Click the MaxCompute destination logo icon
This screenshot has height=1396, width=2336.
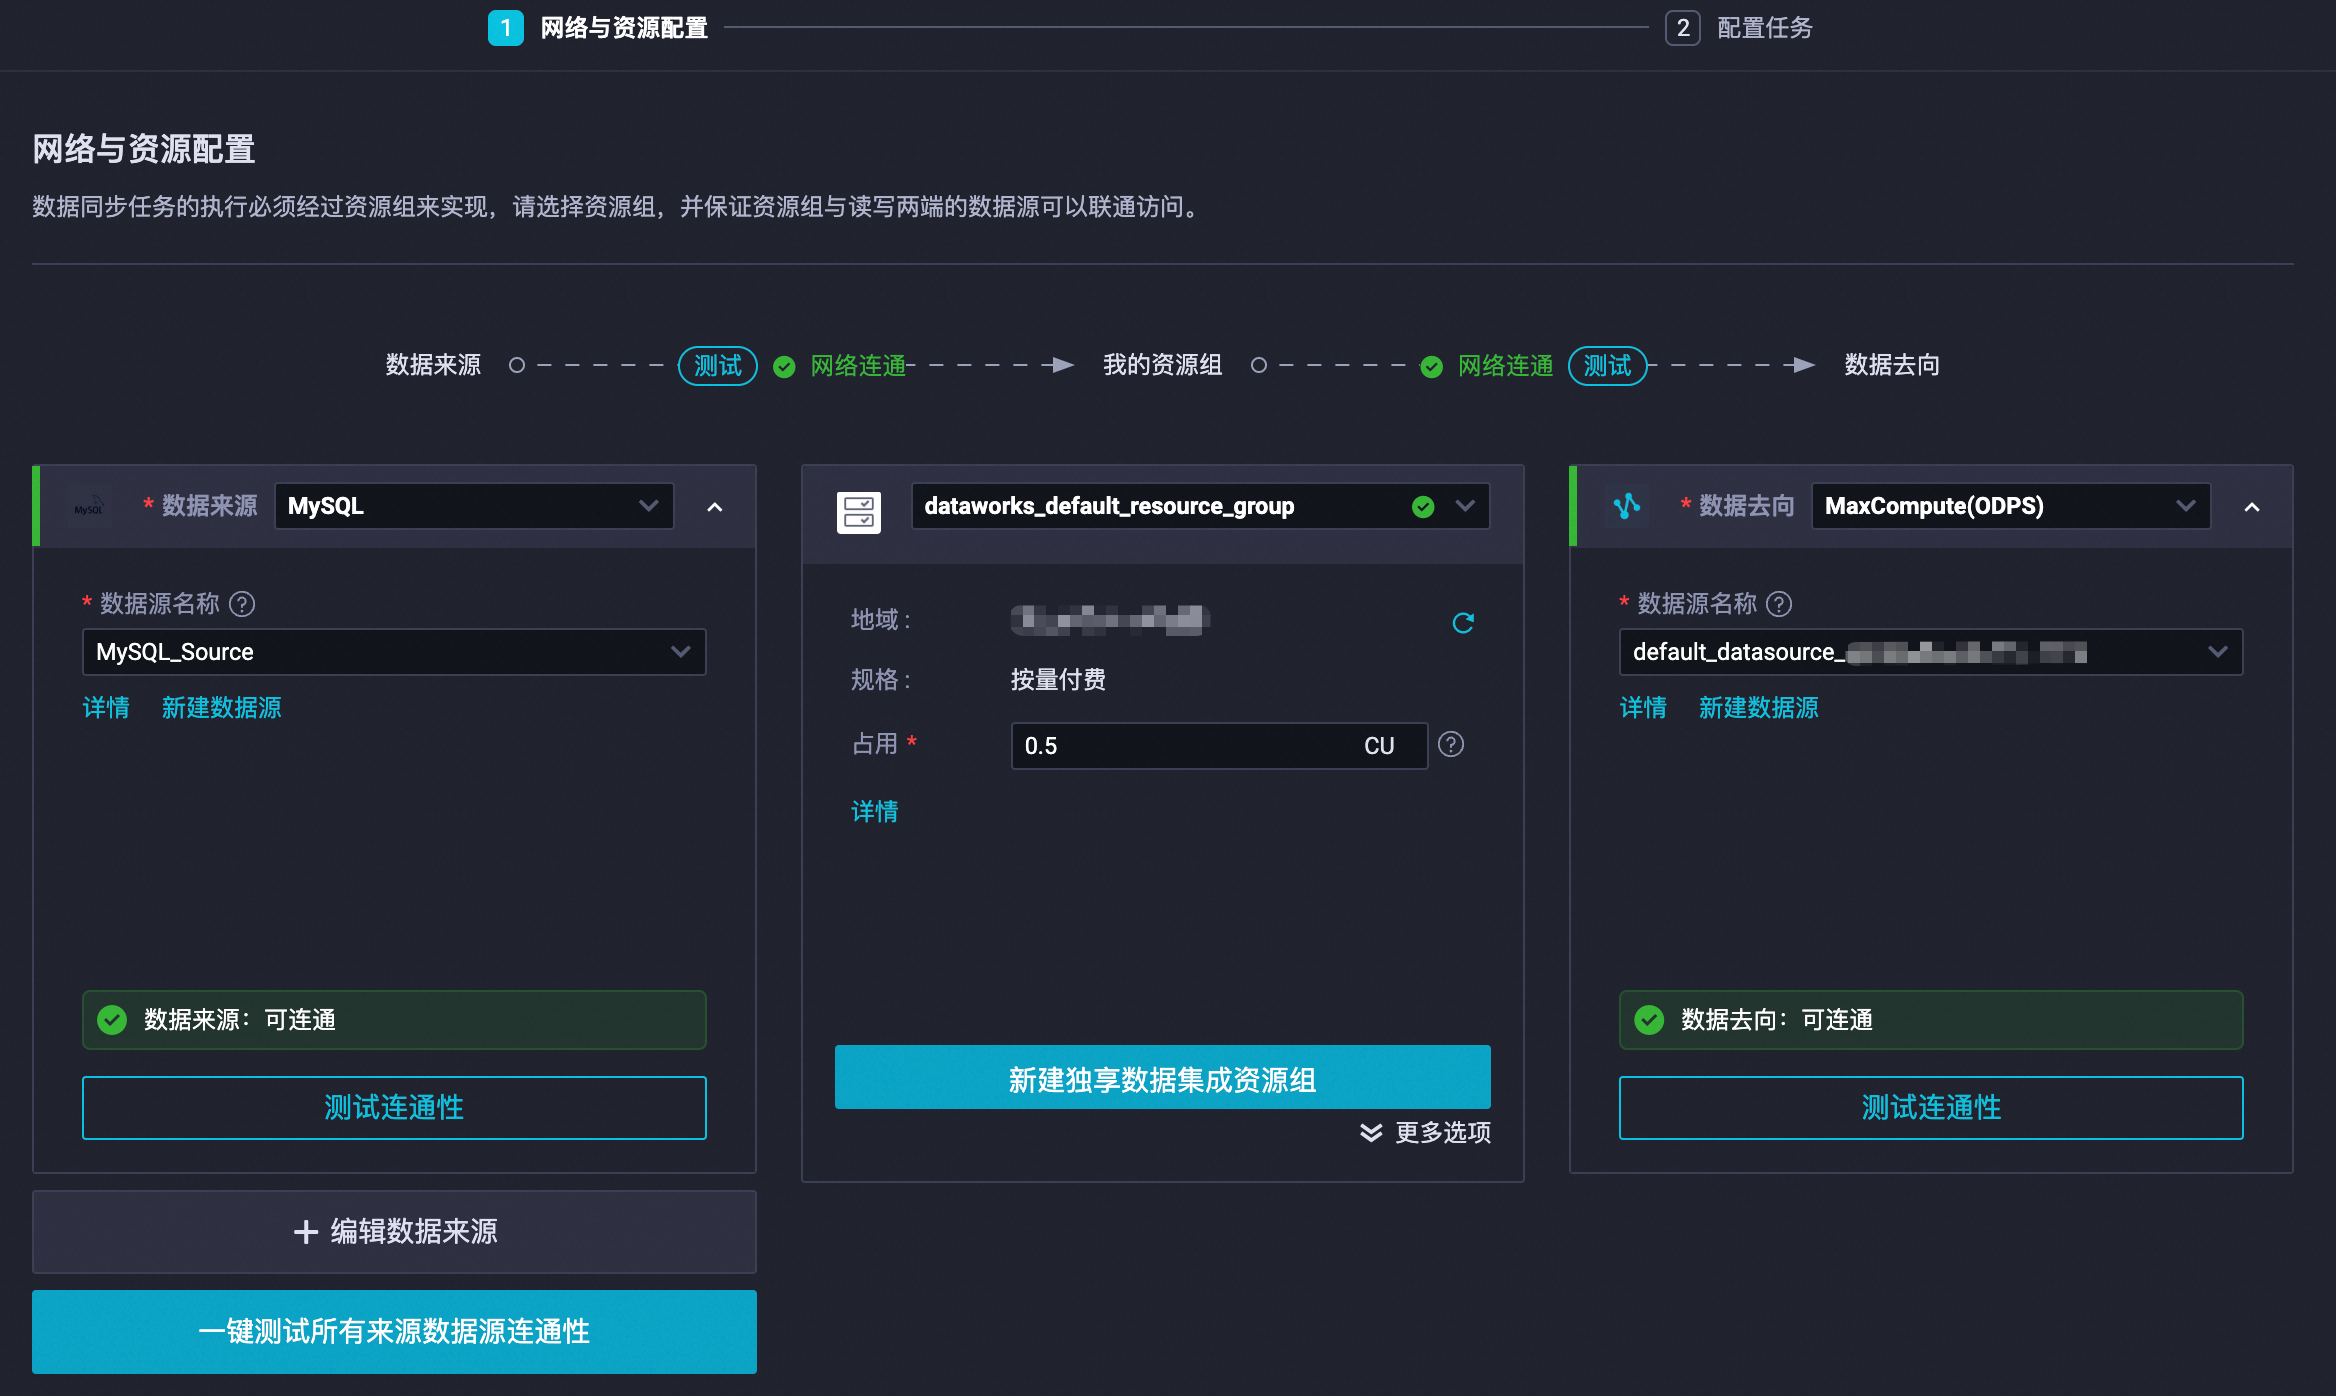[x=1627, y=506]
